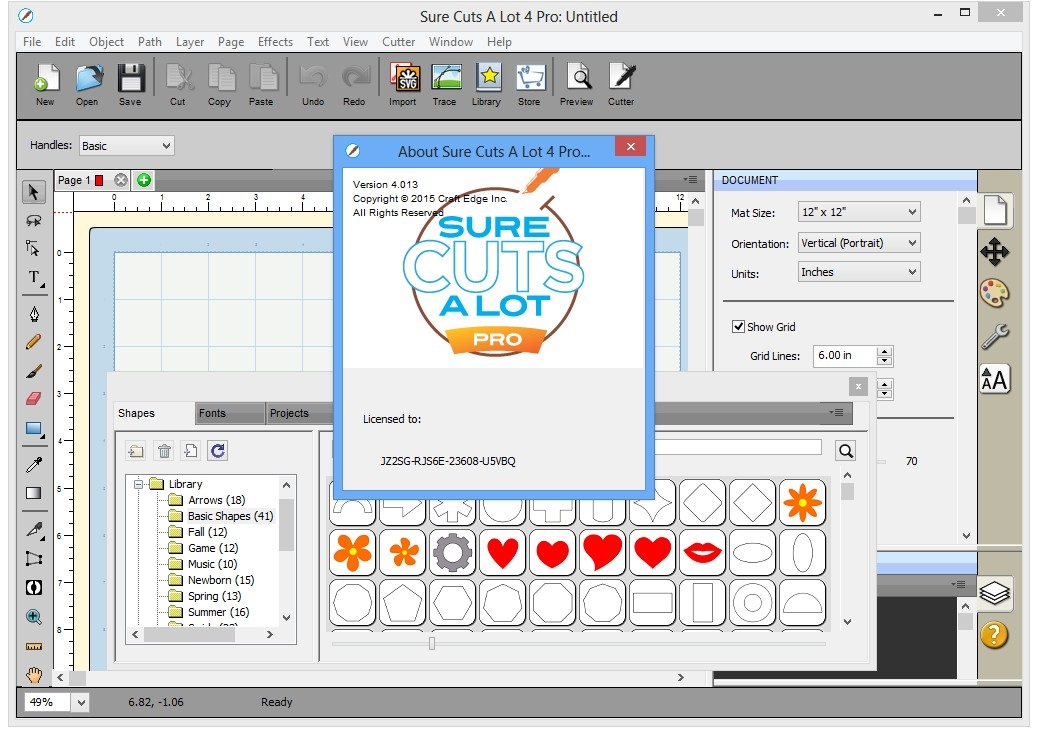Select the Basic Shapes (41) folder
Viewport: 1038px width, 732px height.
pyautogui.click(x=230, y=516)
